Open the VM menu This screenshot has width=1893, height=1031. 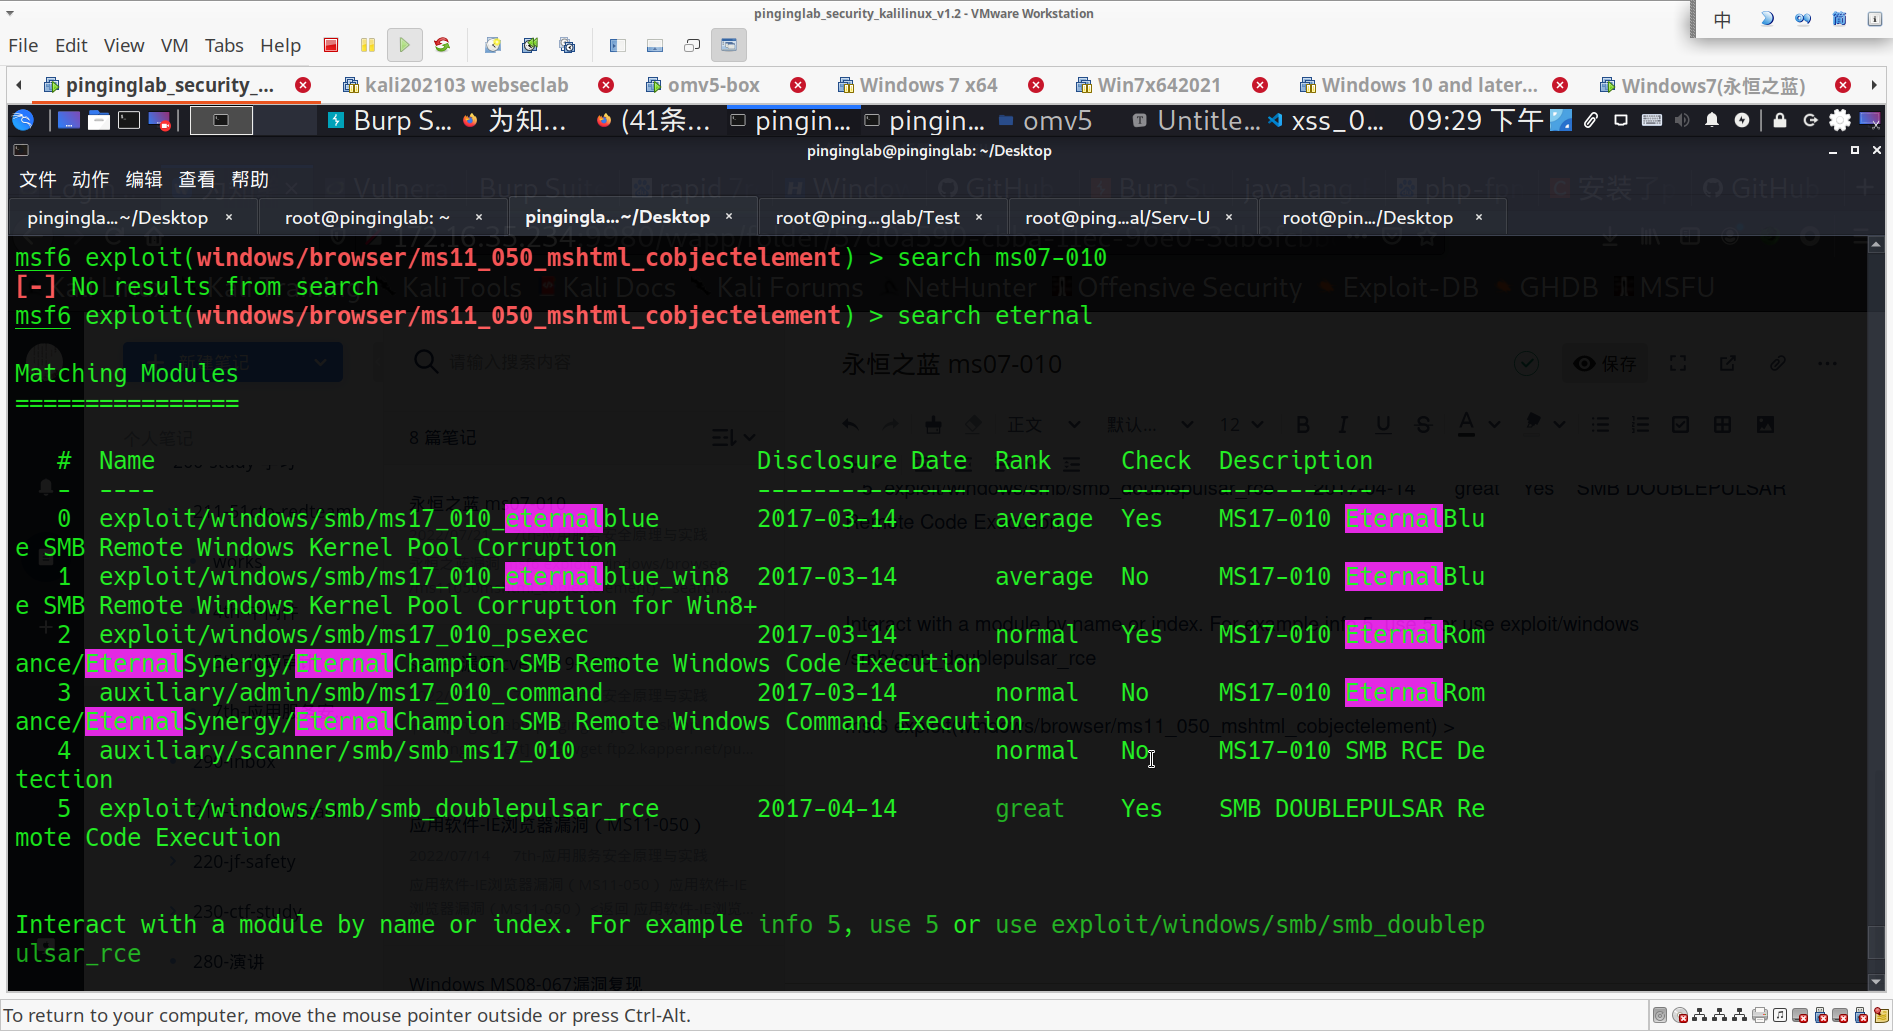point(175,45)
